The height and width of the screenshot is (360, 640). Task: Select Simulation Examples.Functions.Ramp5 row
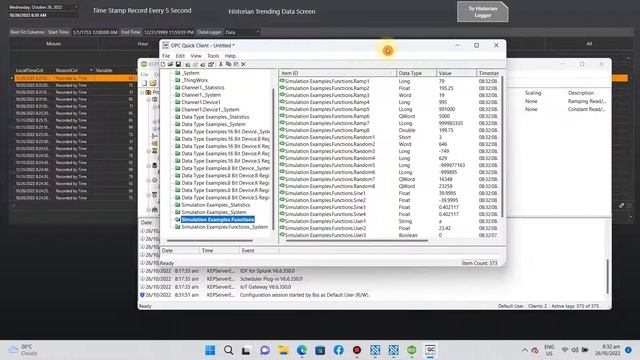390,109
